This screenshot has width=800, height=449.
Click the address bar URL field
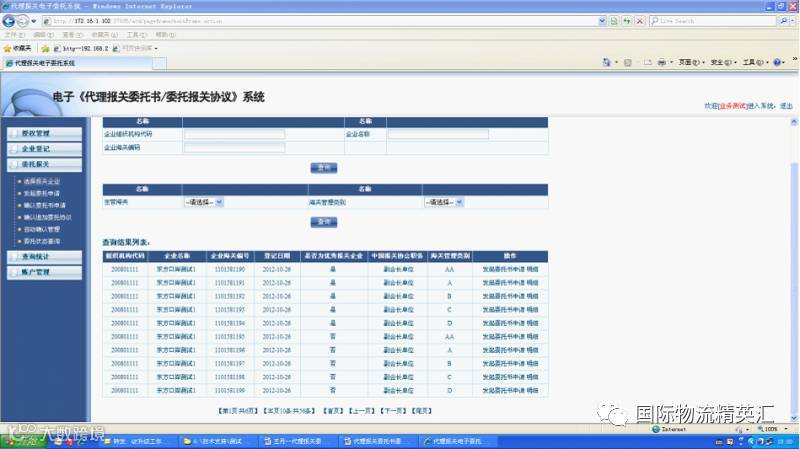click(319, 21)
